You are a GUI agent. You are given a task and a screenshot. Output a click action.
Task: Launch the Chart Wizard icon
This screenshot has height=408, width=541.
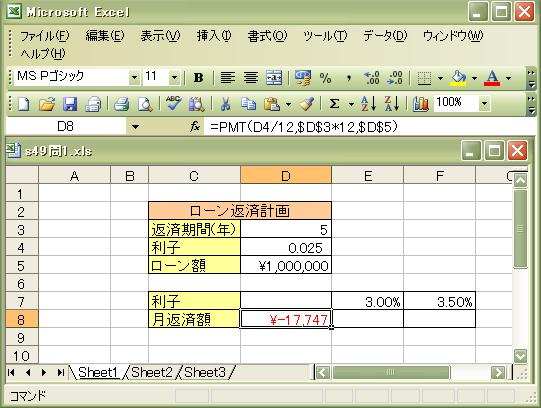421,103
